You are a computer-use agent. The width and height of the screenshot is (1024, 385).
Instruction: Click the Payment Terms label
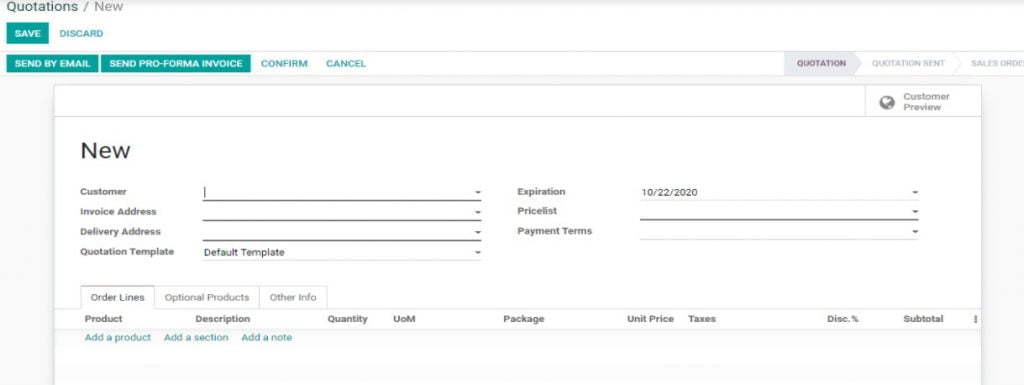tap(554, 231)
